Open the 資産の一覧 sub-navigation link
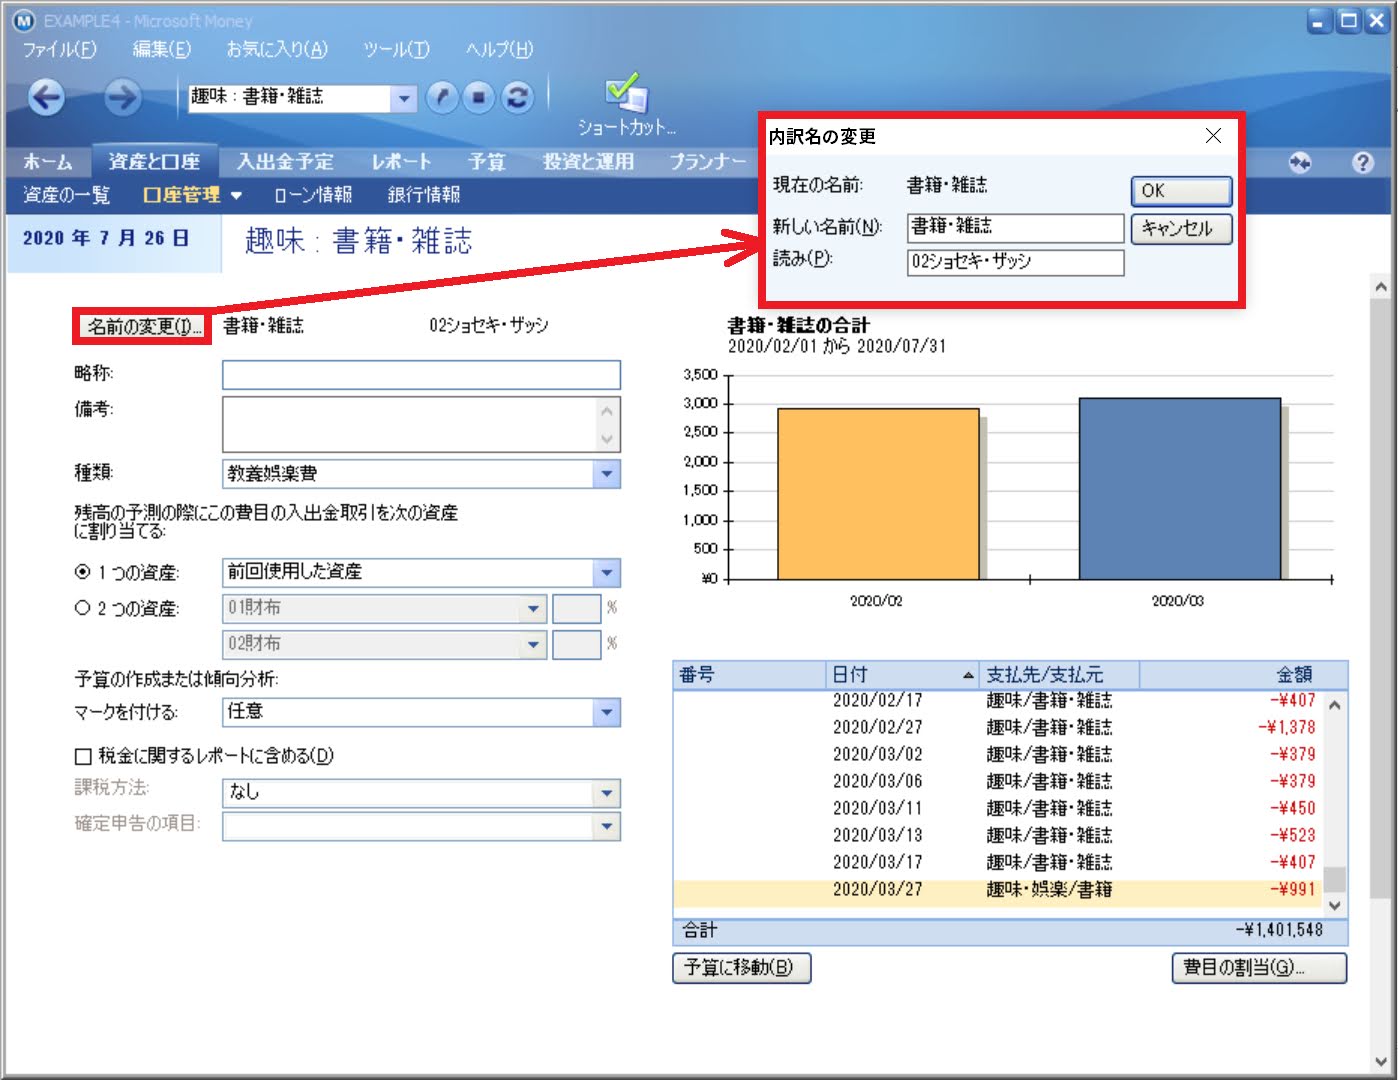Image resolution: width=1398 pixels, height=1080 pixels. pyautogui.click(x=66, y=195)
